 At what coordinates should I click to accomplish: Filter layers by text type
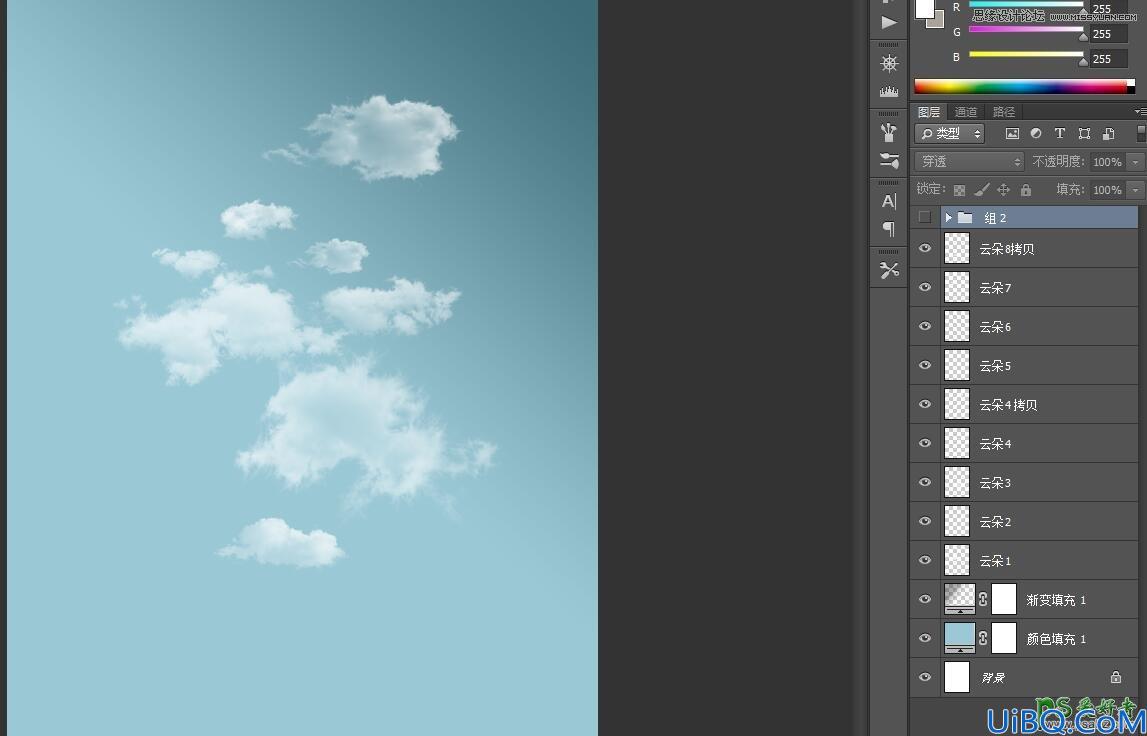pos(1059,133)
